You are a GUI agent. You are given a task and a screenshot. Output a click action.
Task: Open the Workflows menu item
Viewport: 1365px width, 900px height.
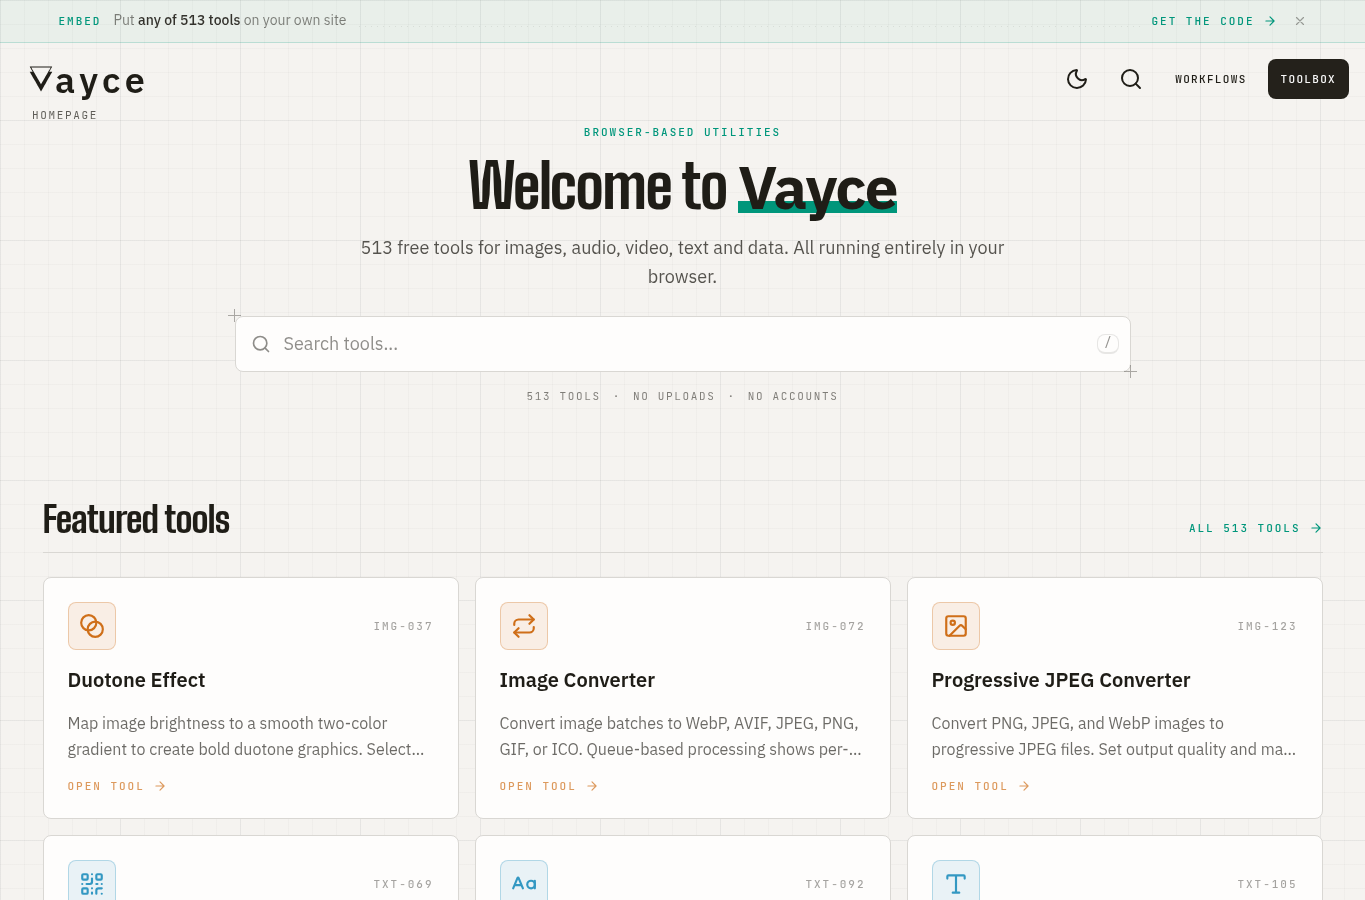1210,79
